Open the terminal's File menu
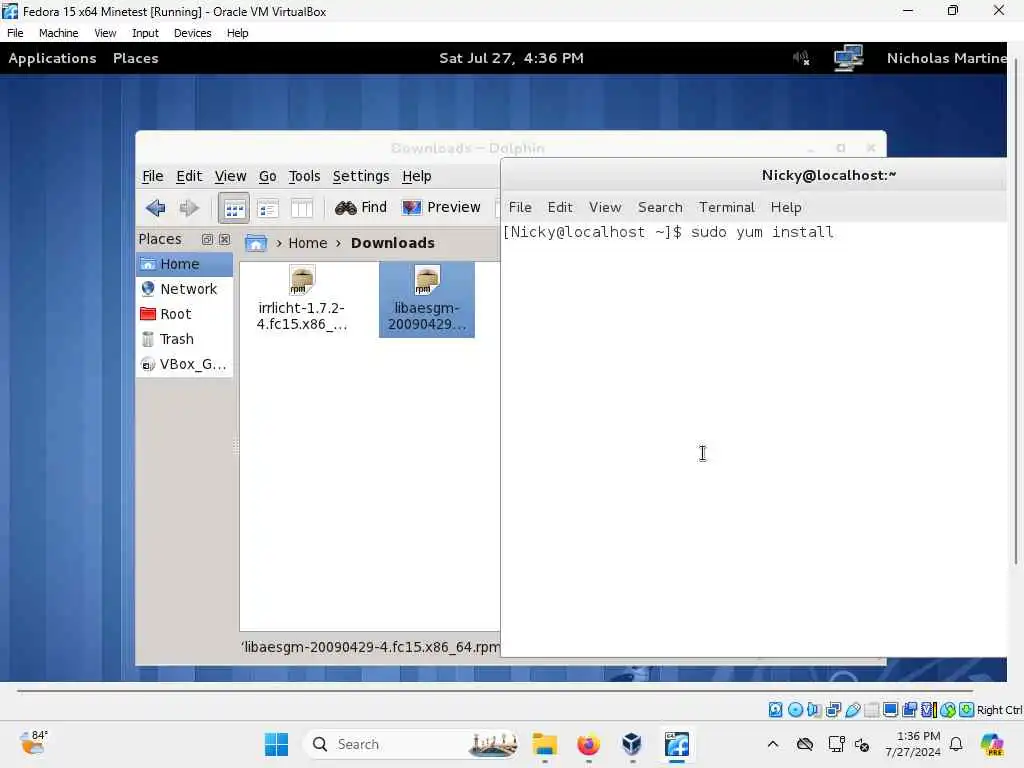 pyautogui.click(x=520, y=208)
